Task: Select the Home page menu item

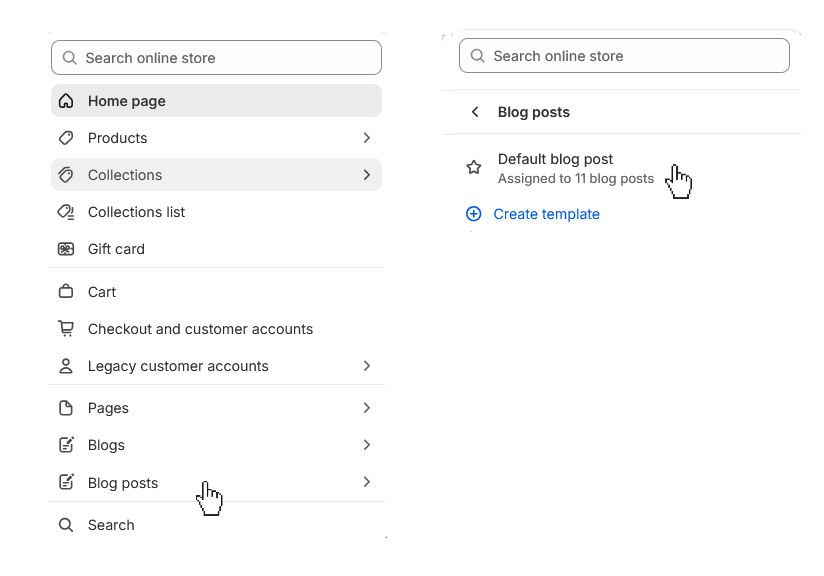Action: [x=216, y=100]
